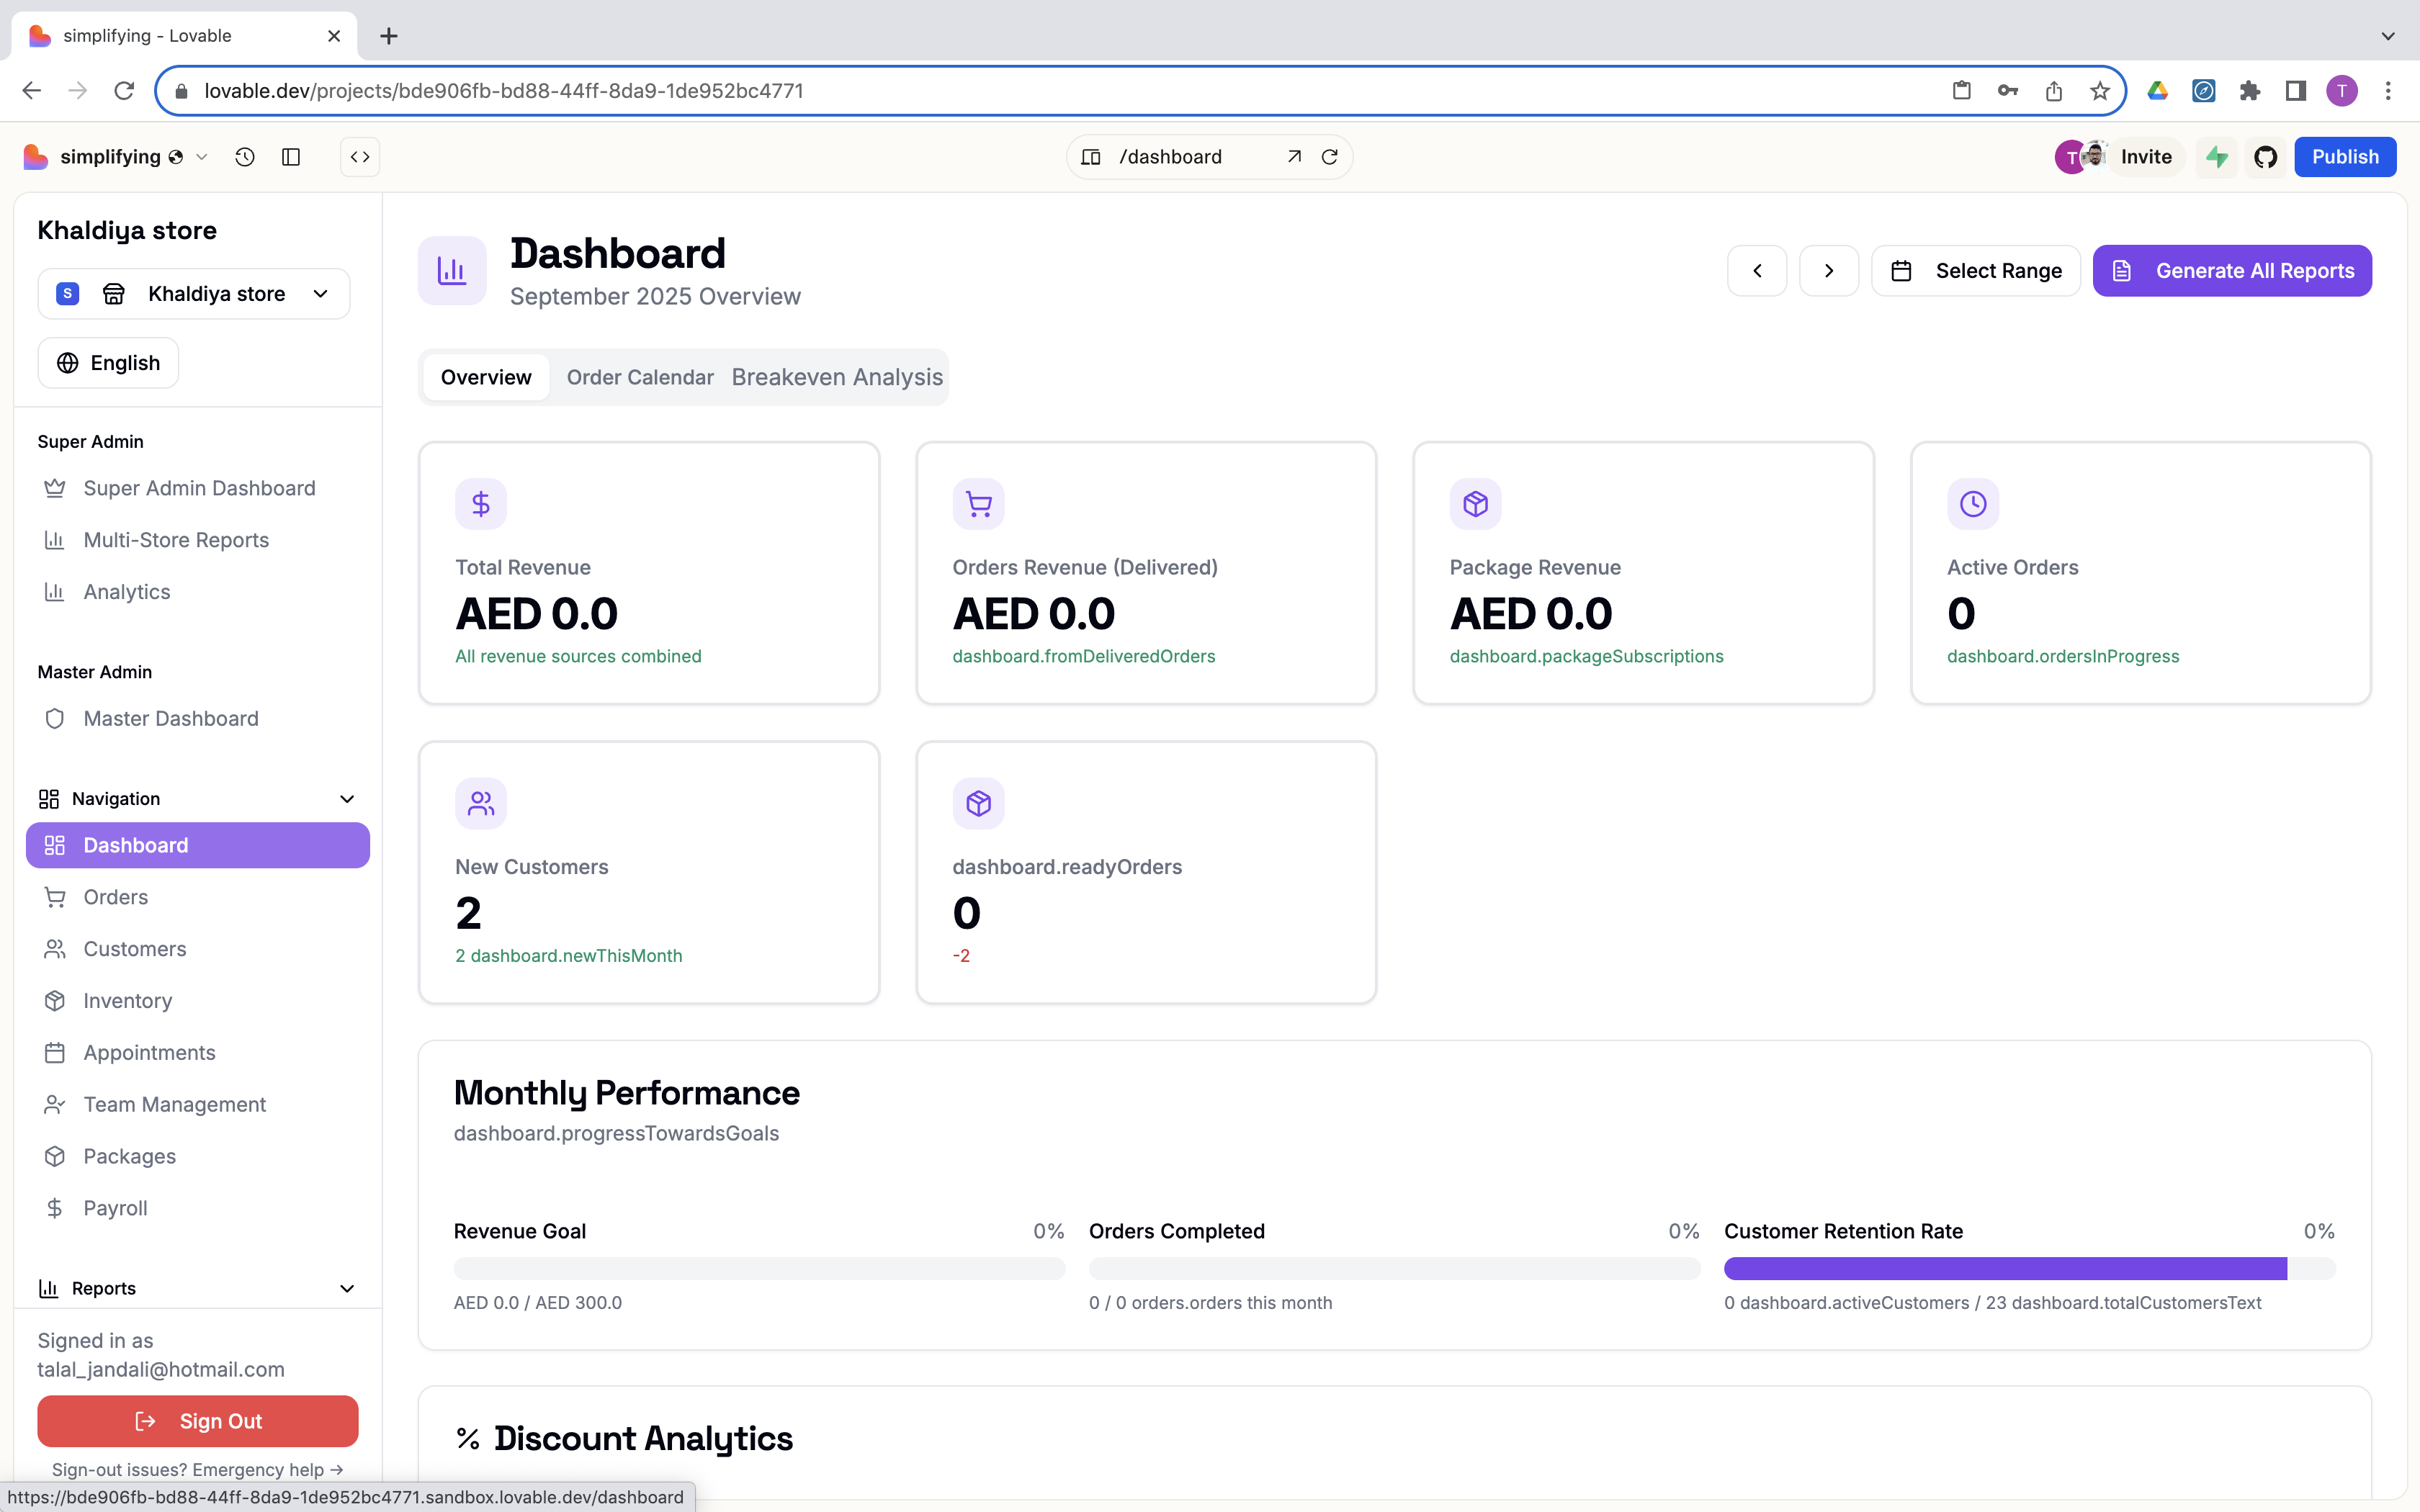2420x1512 pixels.
Task: Collapse the Reports section
Action: pos(197,1289)
